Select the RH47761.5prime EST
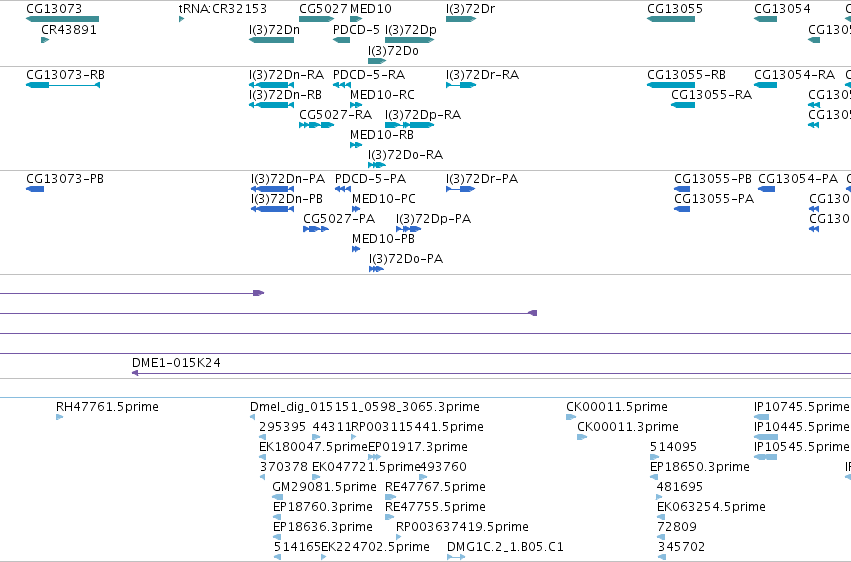Screen dimensions: 851x562 click(x=60, y=418)
